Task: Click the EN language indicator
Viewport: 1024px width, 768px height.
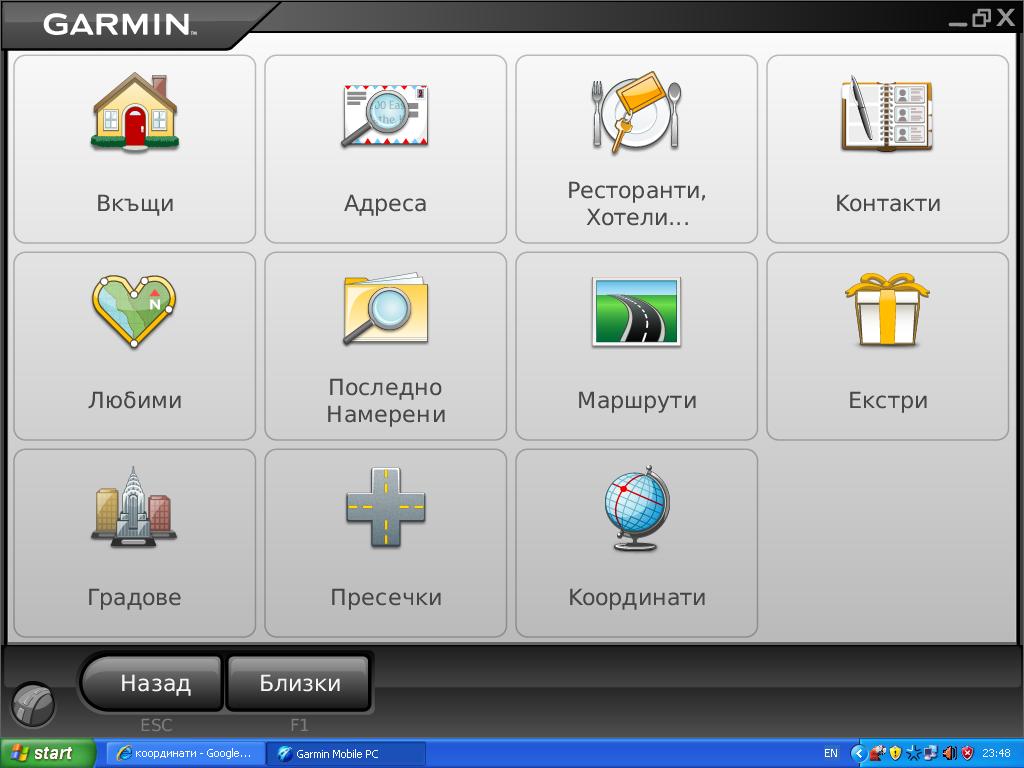Action: click(831, 754)
